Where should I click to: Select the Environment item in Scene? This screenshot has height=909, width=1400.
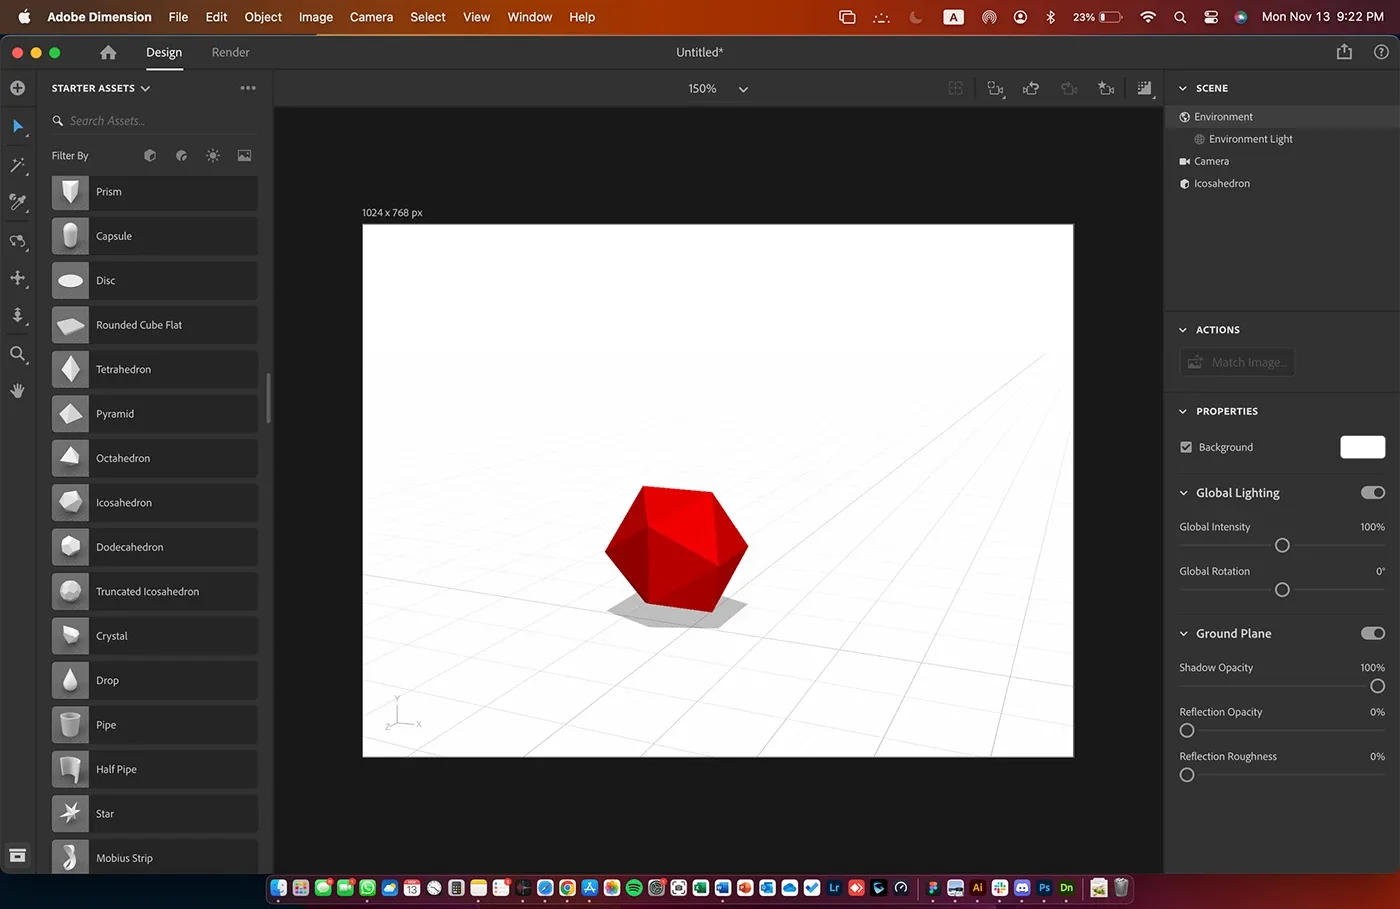[x=1282, y=117]
